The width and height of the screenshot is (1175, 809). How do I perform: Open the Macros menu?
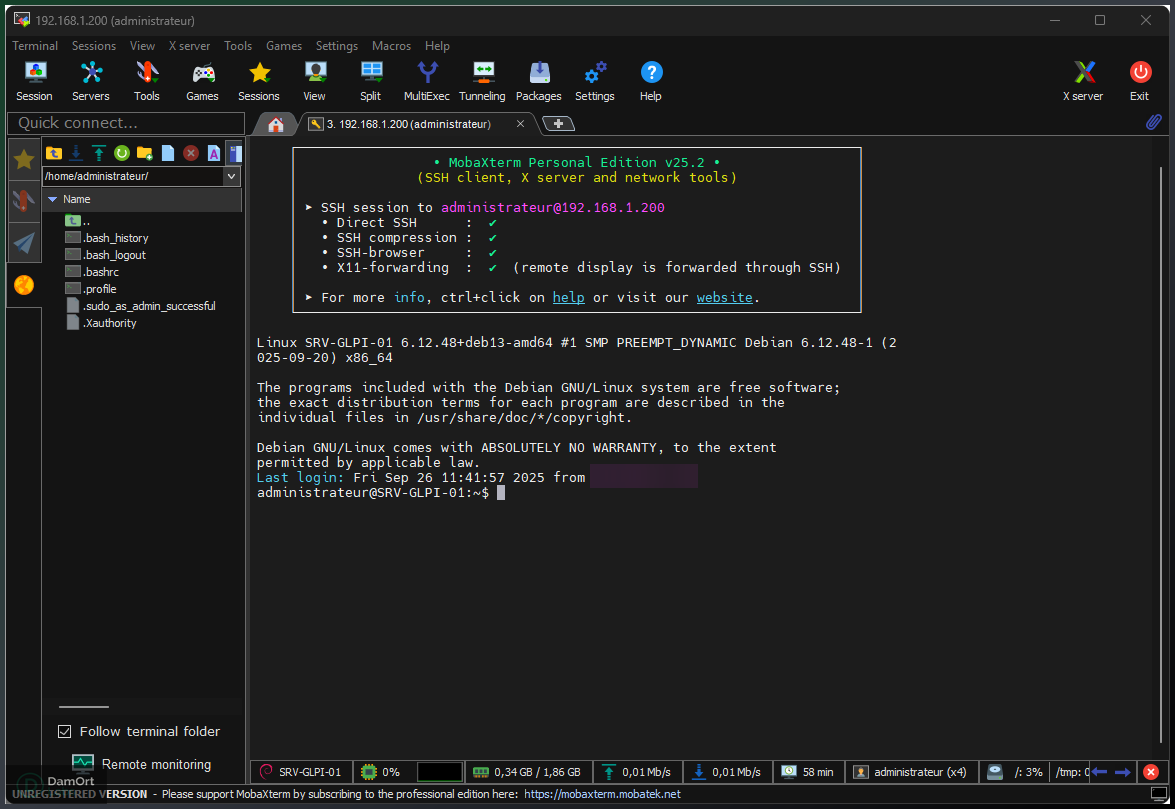click(x=391, y=45)
